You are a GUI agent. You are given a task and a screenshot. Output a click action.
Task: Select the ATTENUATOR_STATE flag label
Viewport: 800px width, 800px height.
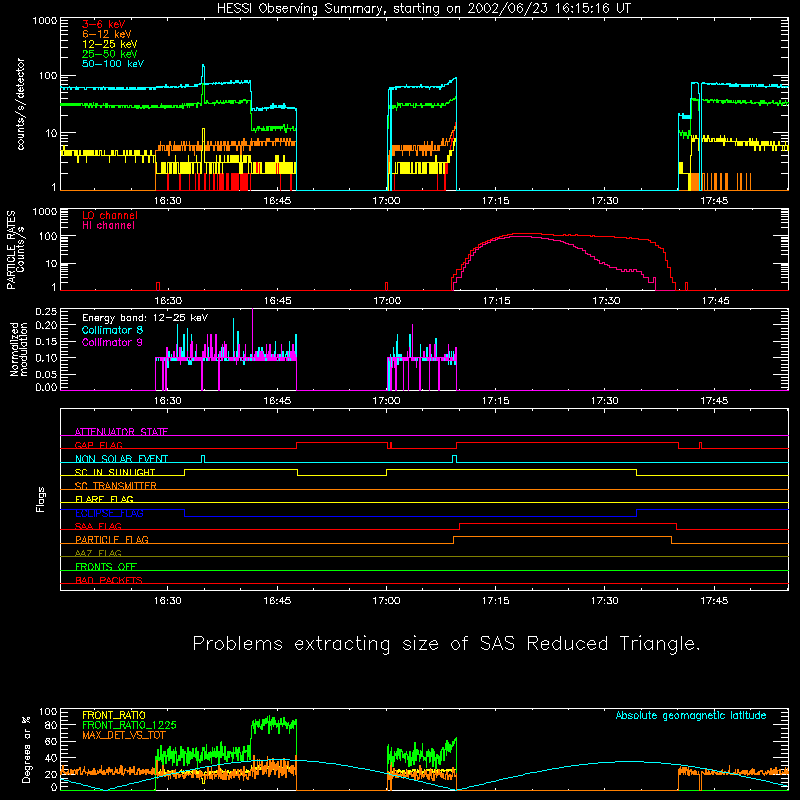pyautogui.click(x=121, y=432)
